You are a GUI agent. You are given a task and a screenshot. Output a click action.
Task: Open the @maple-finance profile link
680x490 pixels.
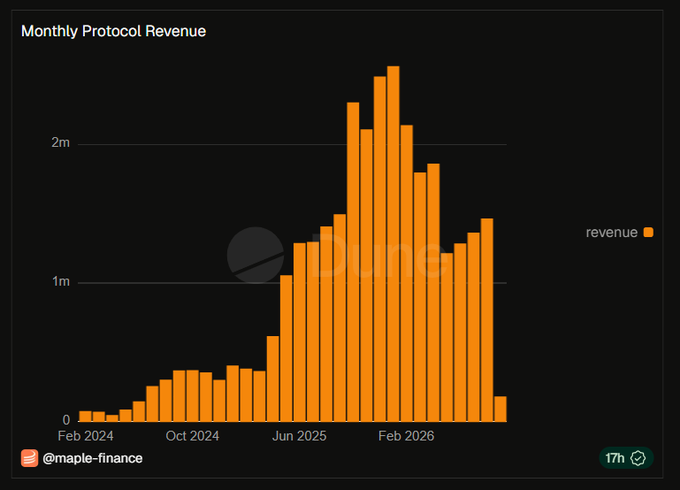tap(92, 458)
